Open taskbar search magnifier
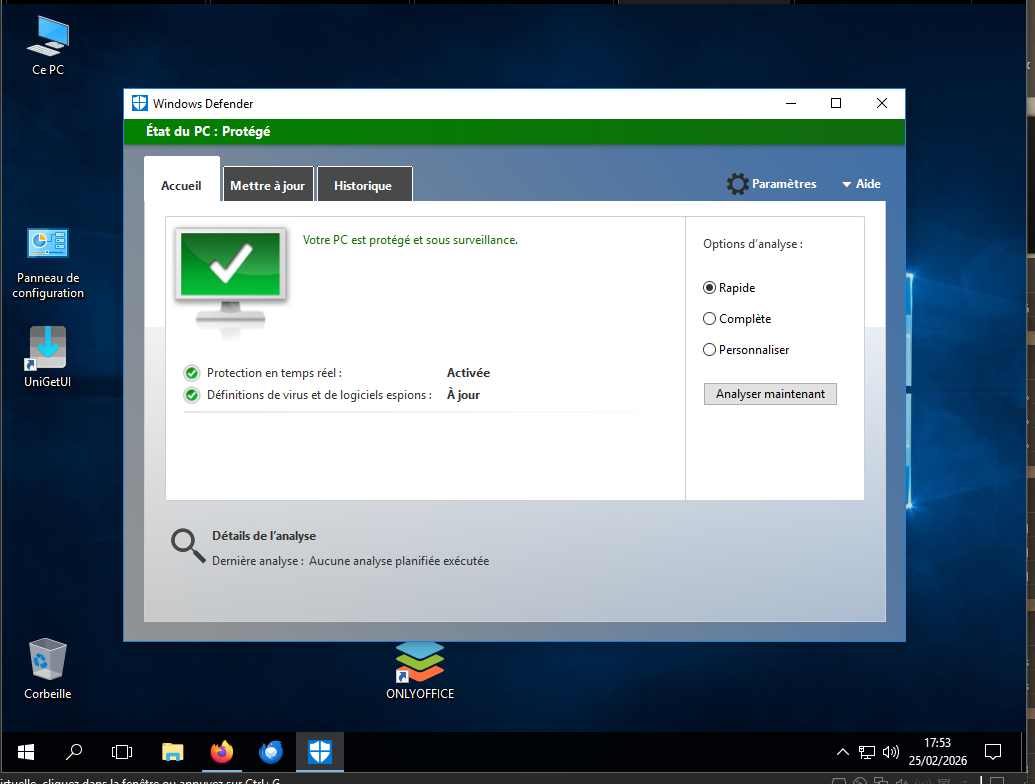The height and width of the screenshot is (784, 1035). pos(74,752)
